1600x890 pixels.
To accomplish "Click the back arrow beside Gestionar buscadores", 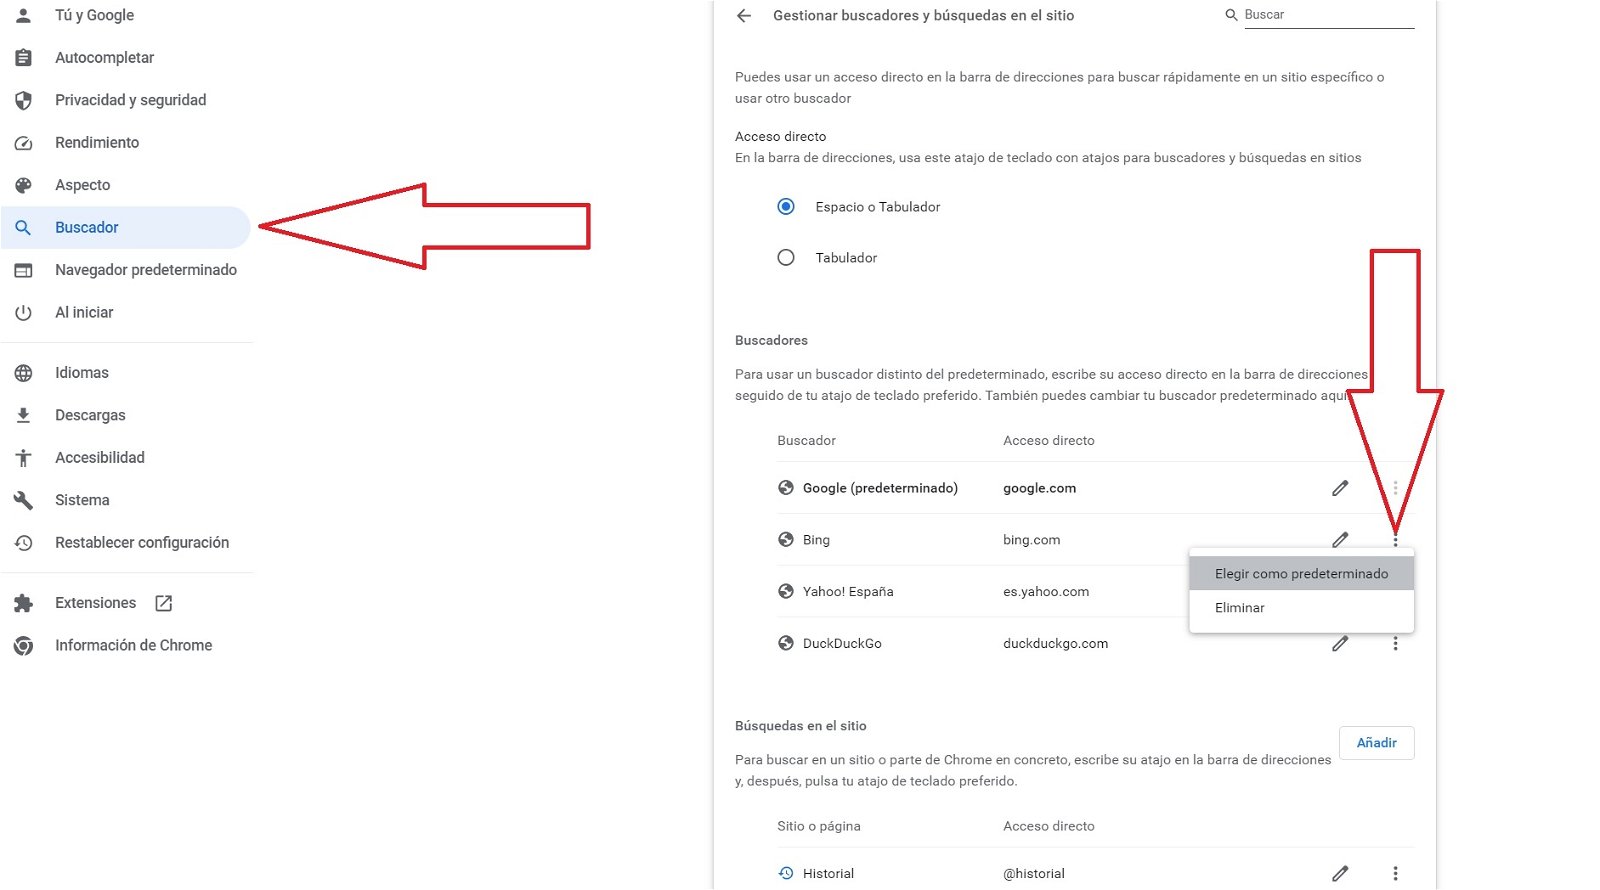I will coord(743,15).
